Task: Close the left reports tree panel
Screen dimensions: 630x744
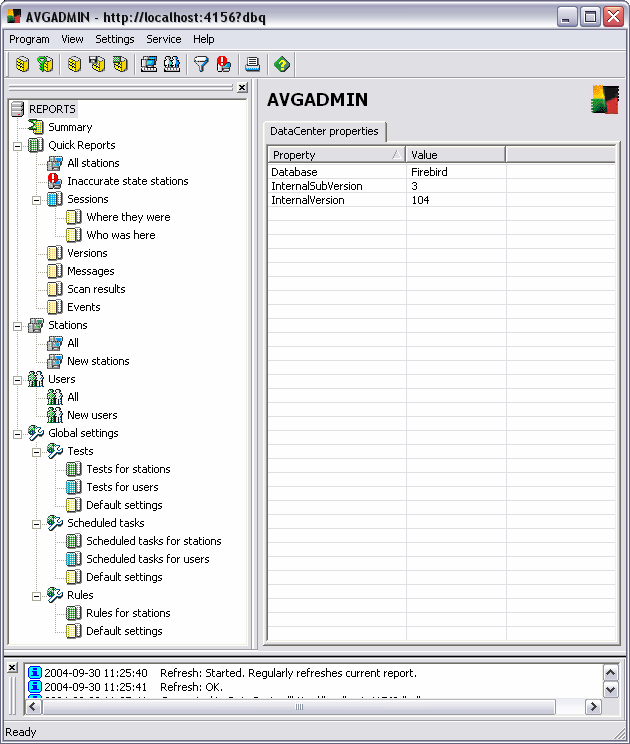Action: 242,88
